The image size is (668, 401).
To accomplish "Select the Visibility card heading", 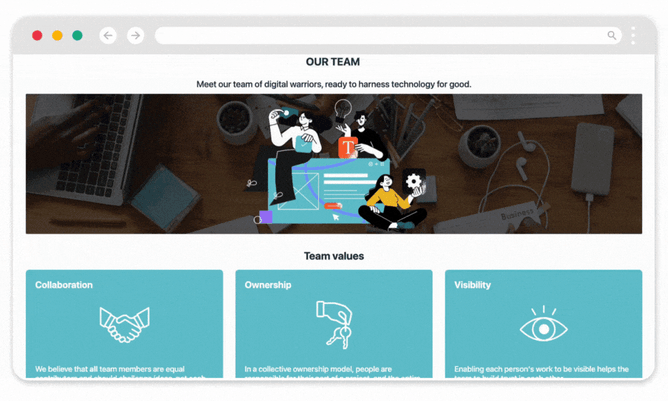I will (472, 285).
